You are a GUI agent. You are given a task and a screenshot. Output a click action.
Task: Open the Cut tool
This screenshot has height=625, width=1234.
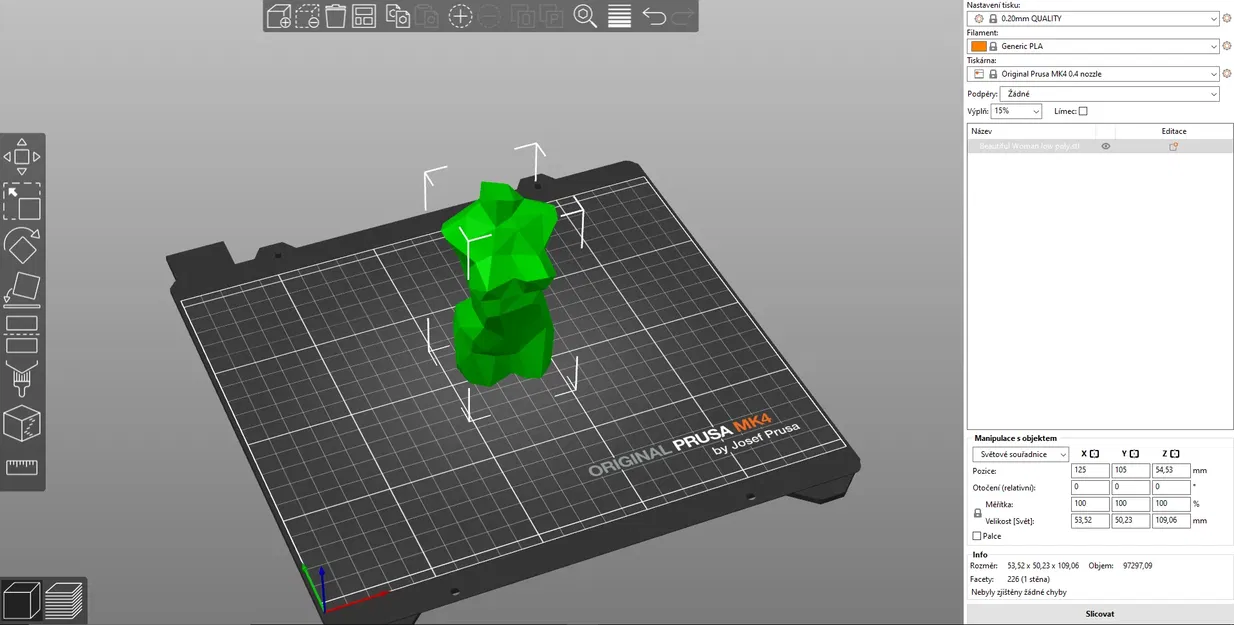coord(22,335)
